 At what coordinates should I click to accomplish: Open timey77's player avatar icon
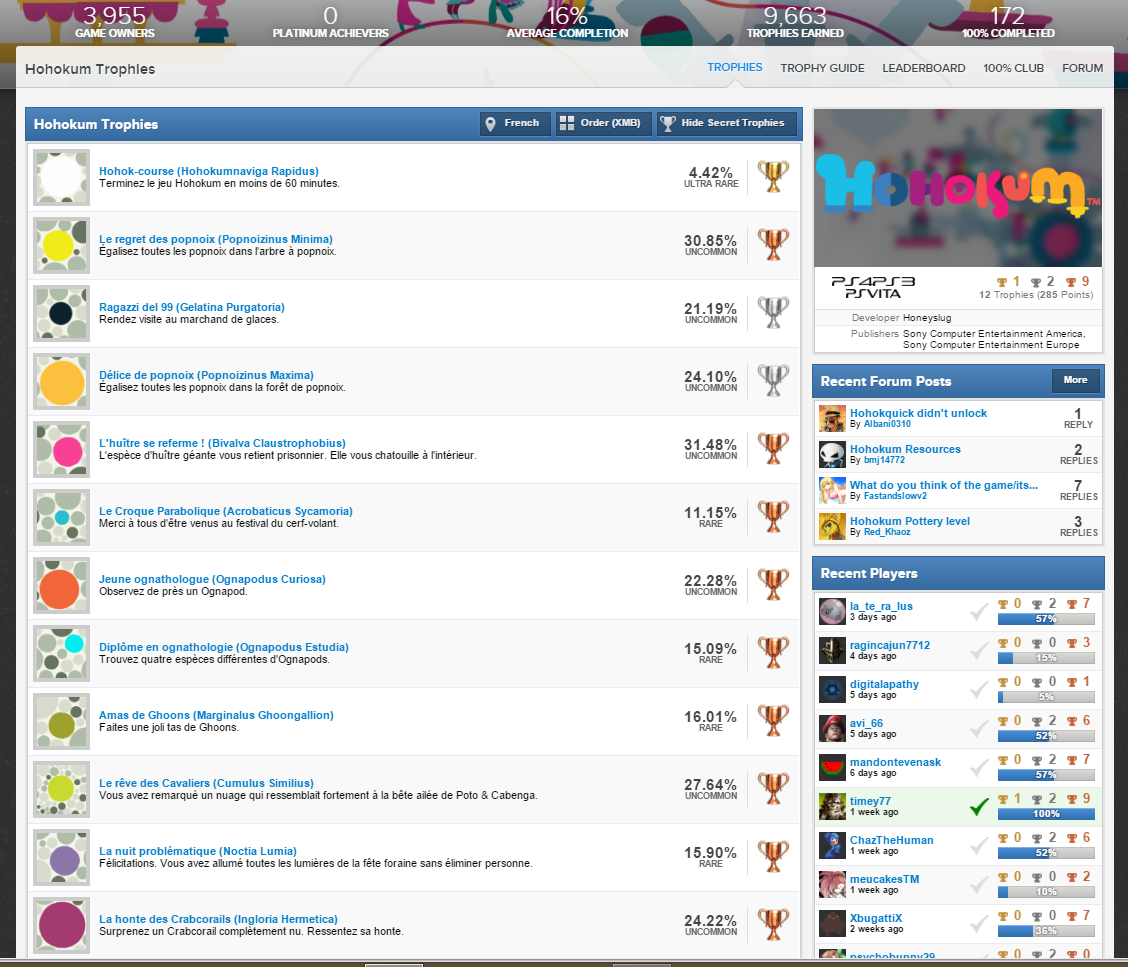(832, 807)
